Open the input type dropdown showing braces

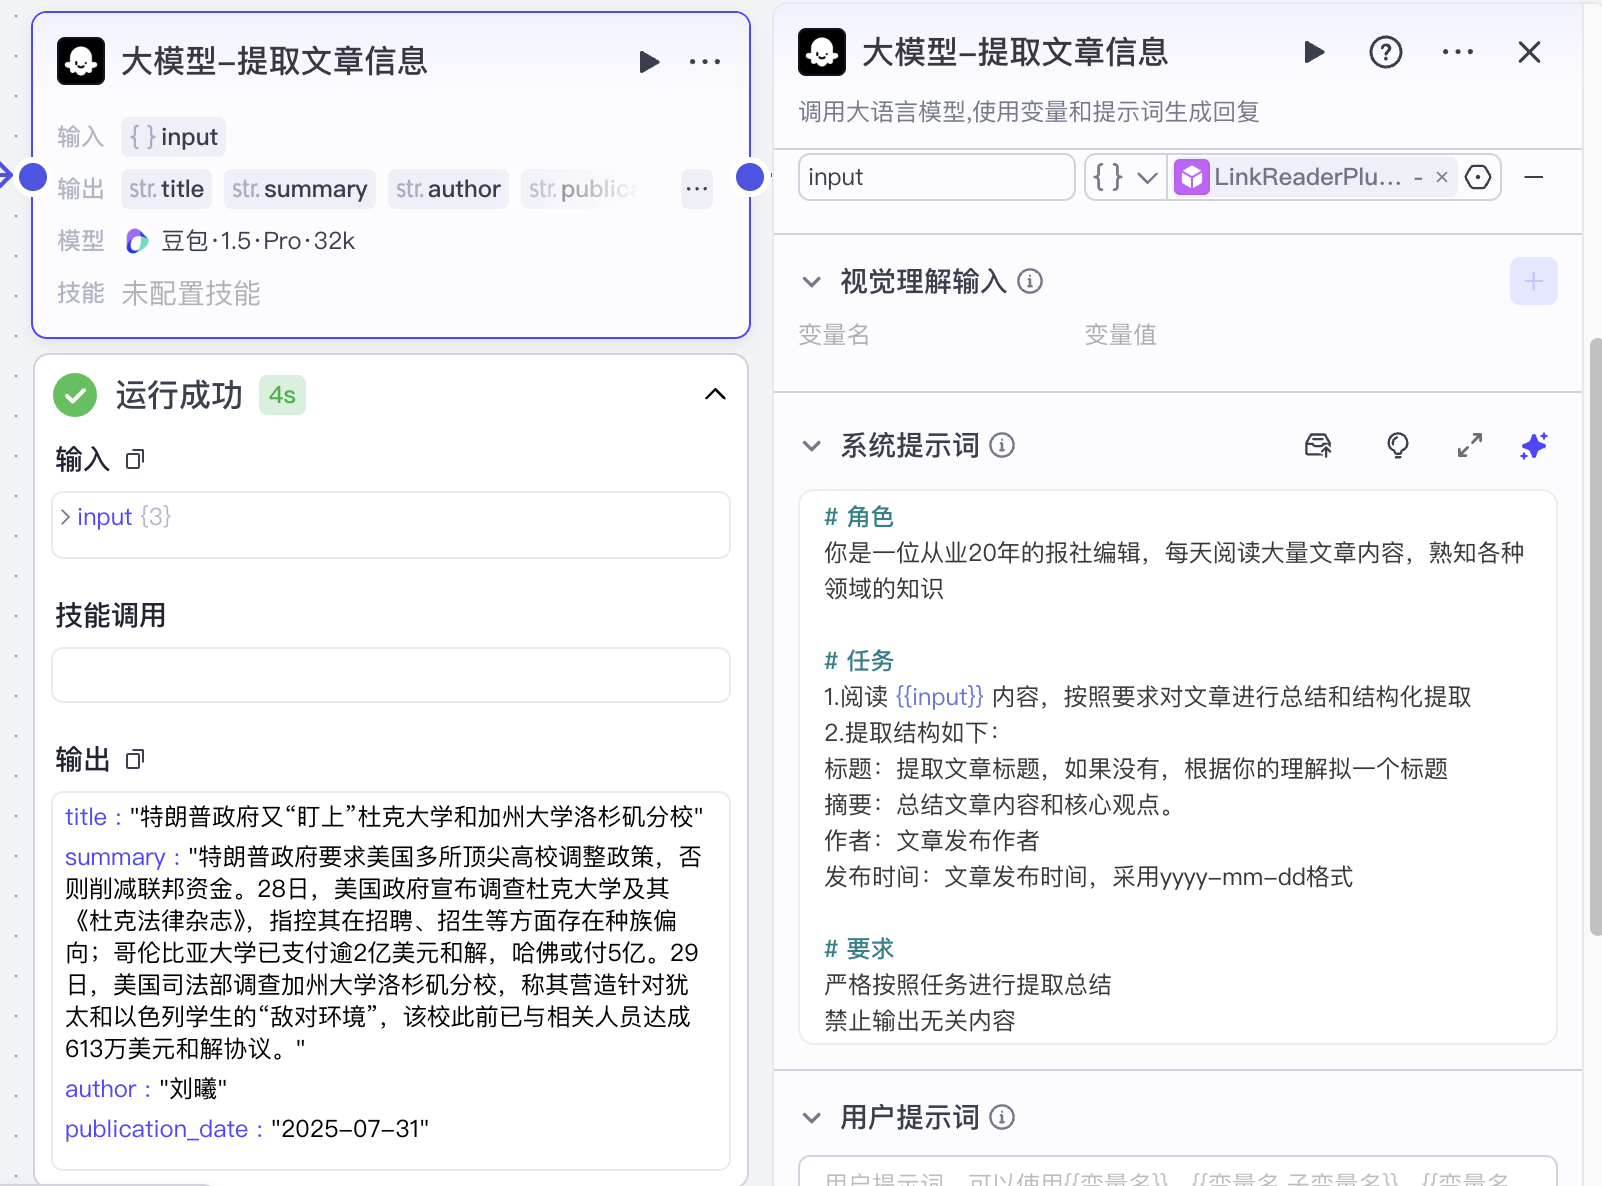click(1124, 176)
